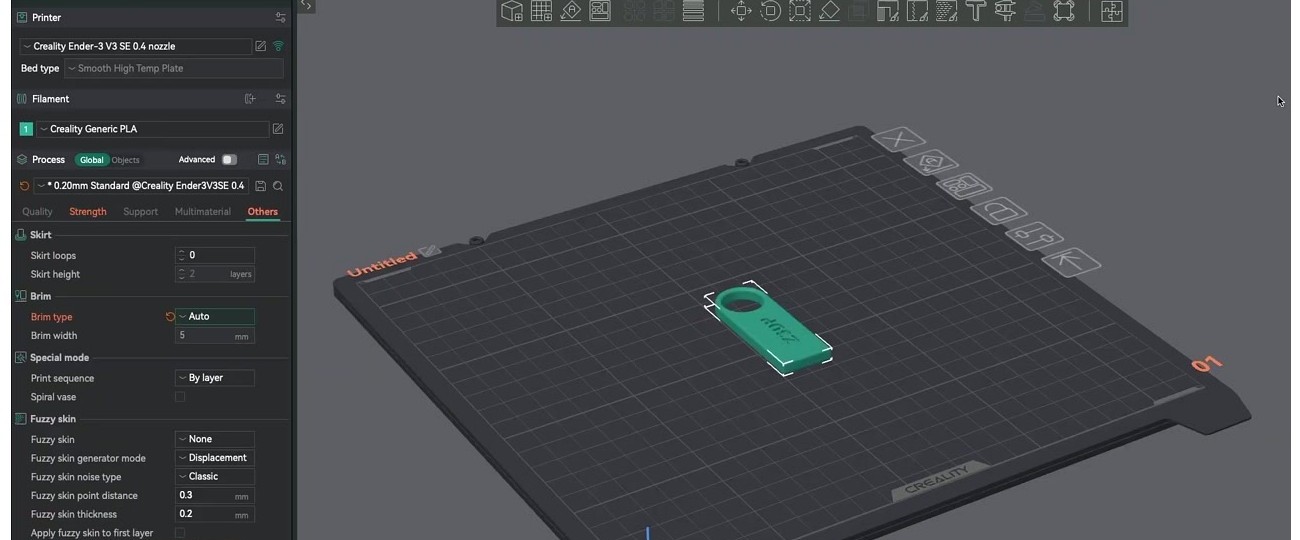The height and width of the screenshot is (540, 1300).
Task: Click the compare presets icon in Process row
Action: (x=281, y=159)
